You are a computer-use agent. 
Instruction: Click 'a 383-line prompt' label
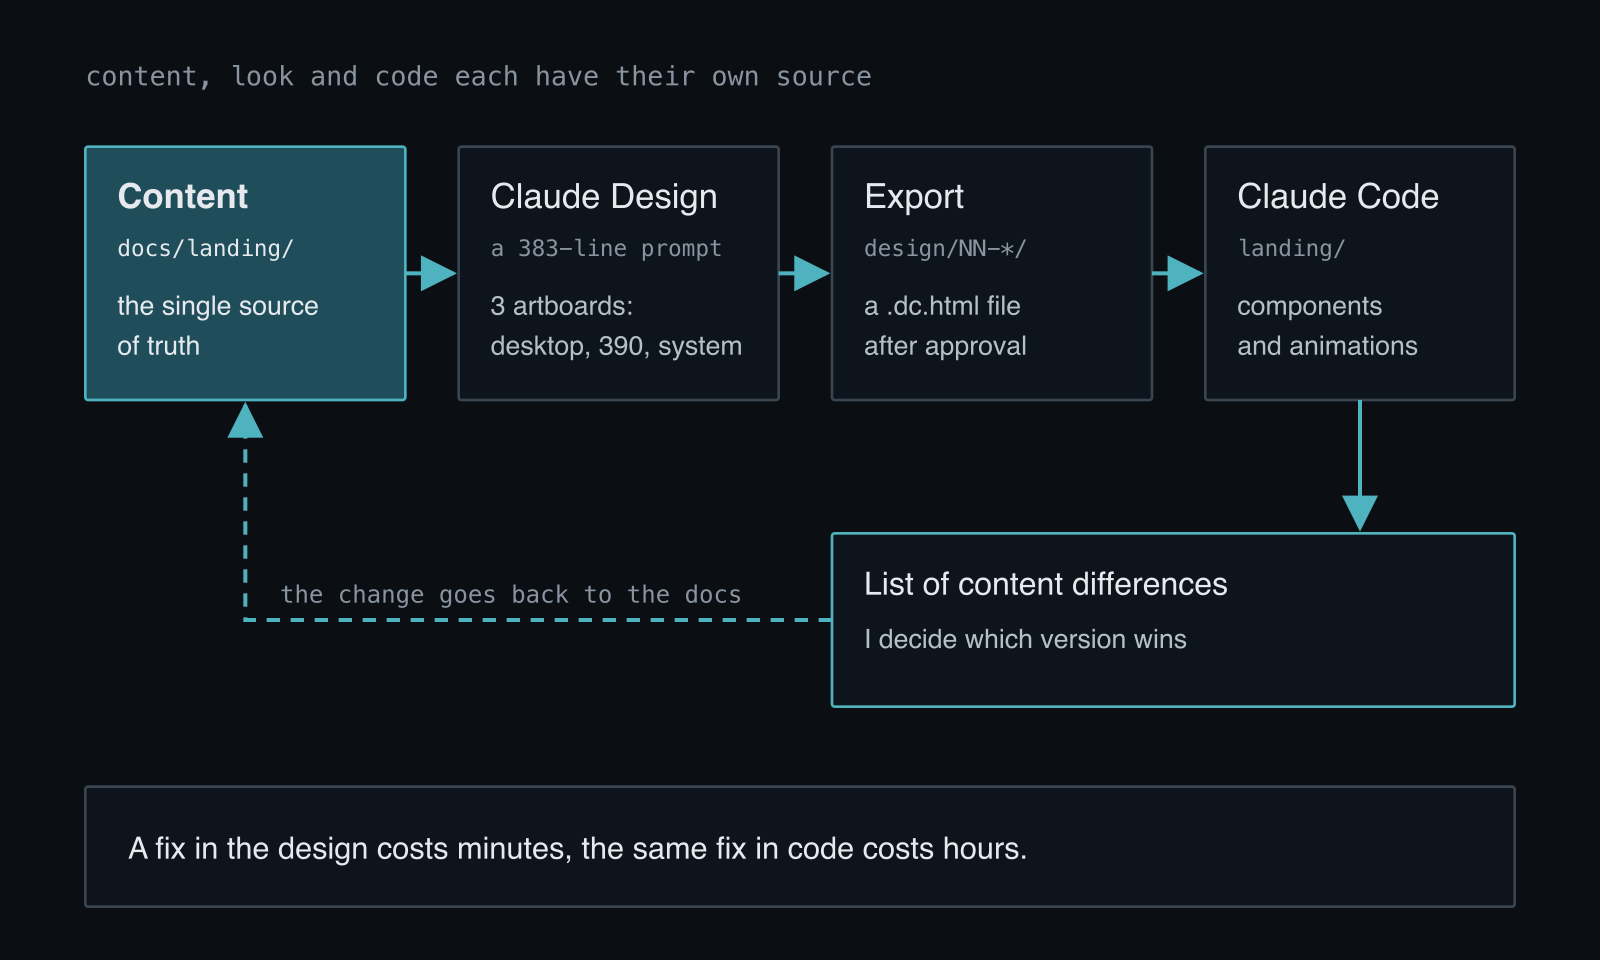606,249
